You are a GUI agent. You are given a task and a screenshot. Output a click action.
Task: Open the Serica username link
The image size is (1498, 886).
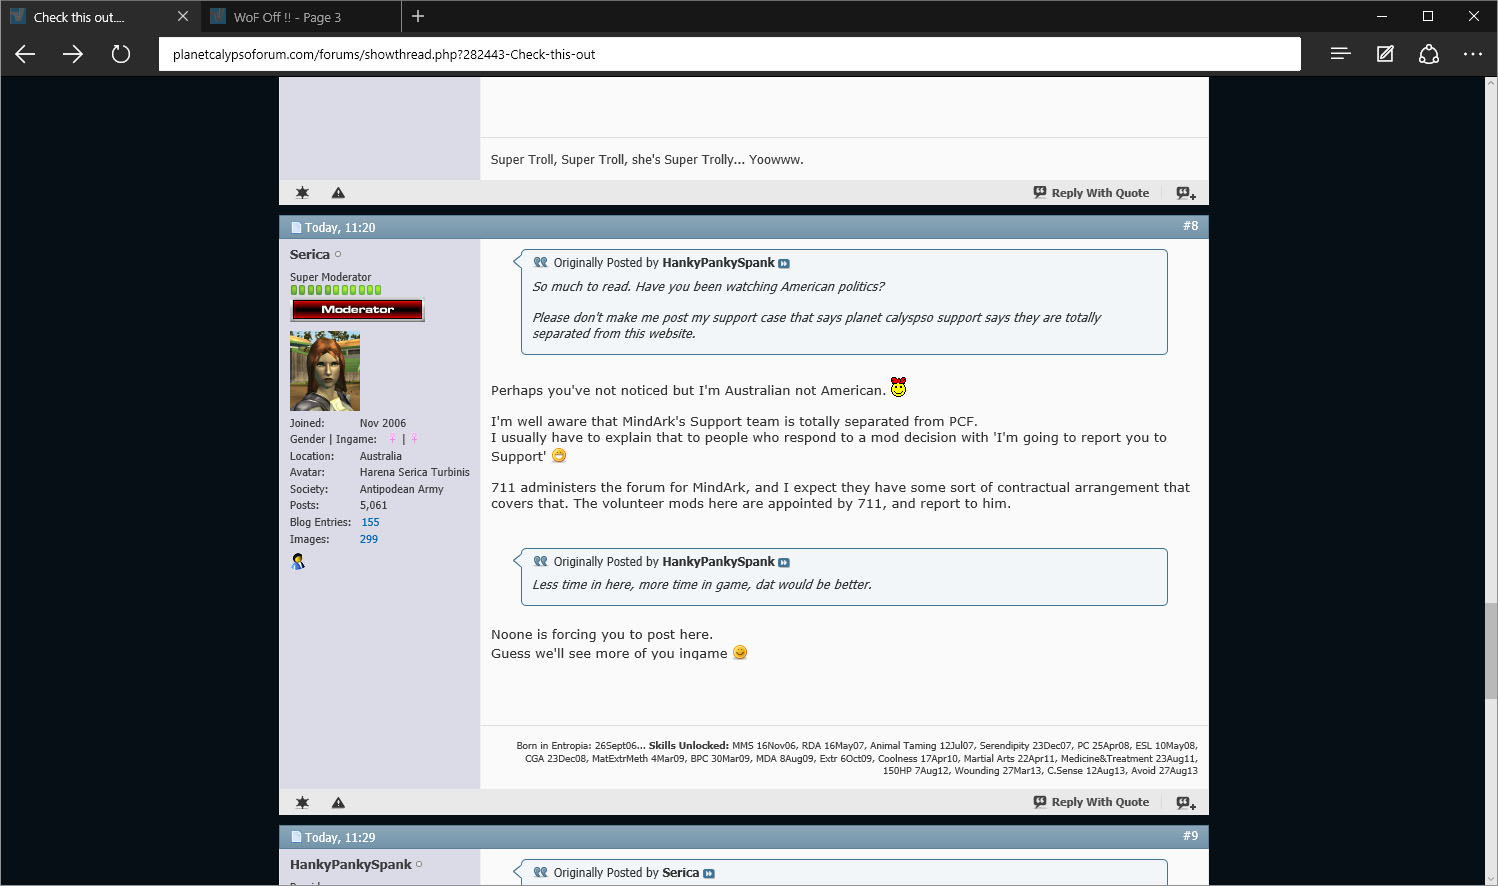[x=309, y=254]
